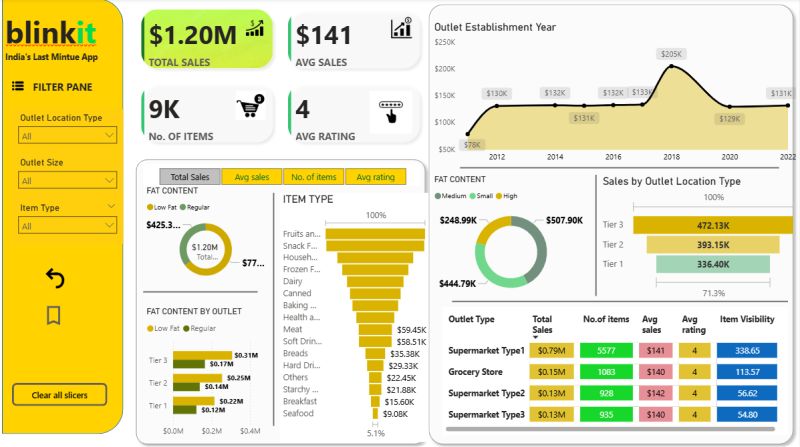Click the Snack Foods funnel bar
The height and width of the screenshot is (447, 800).
point(375,245)
